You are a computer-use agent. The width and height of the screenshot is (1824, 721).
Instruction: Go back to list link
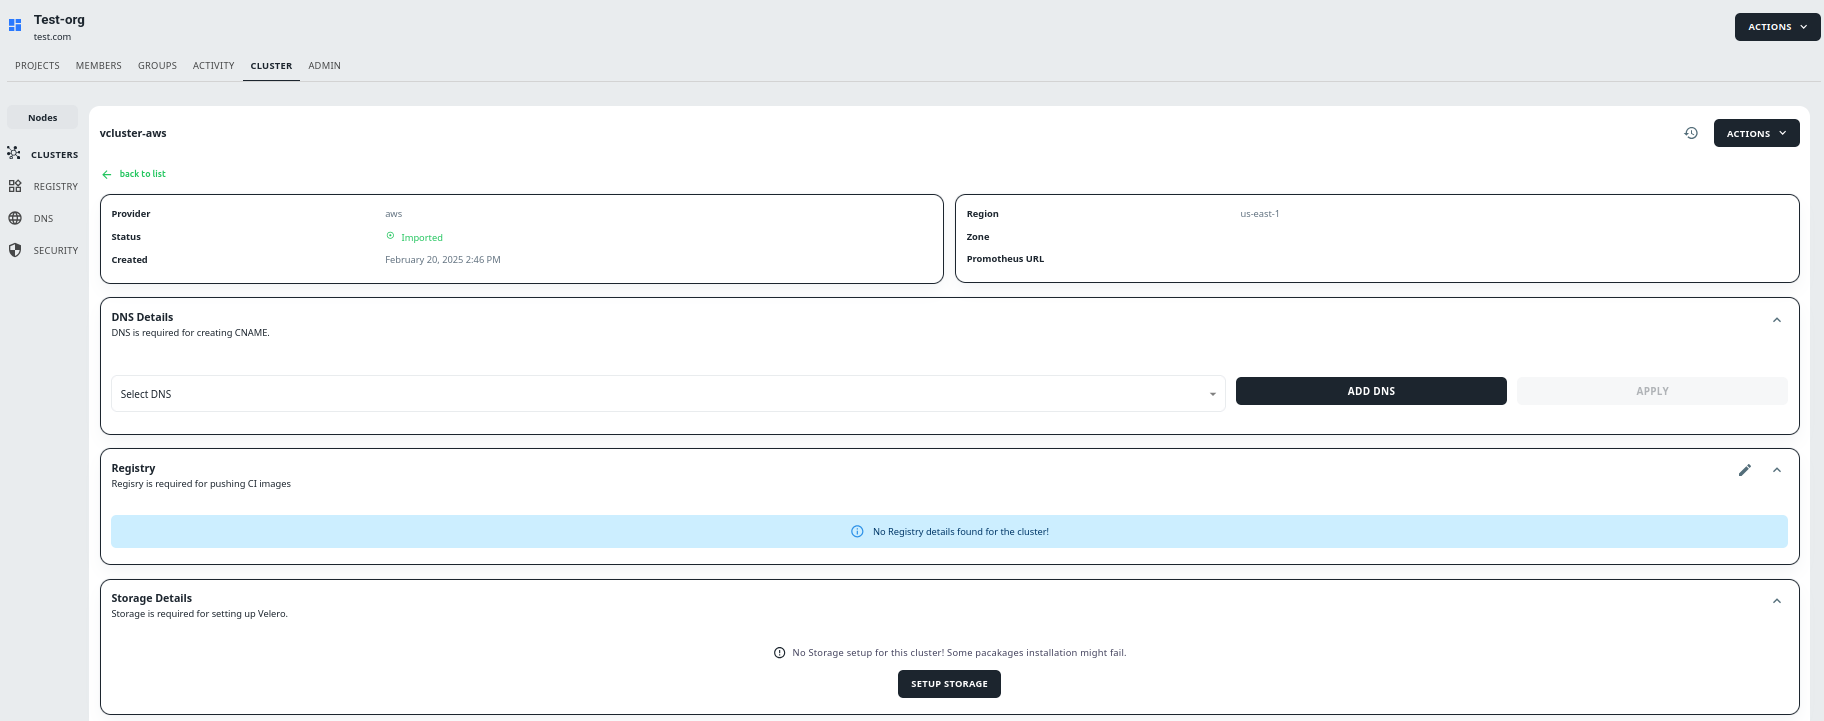tap(143, 174)
